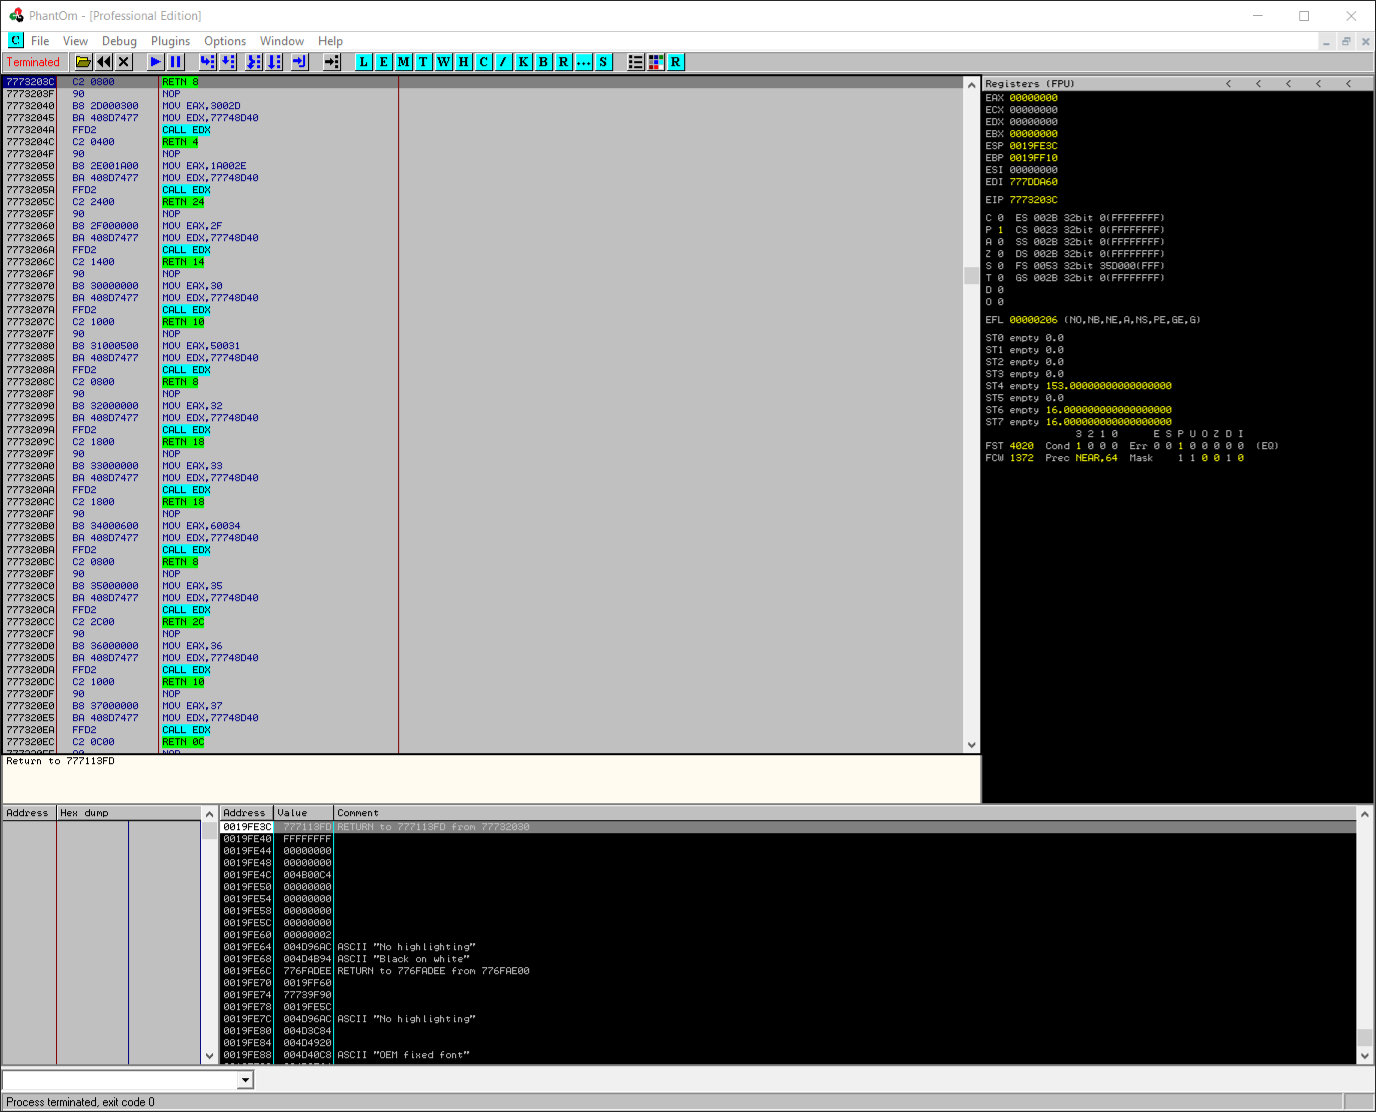Show Patches with the slash icon
The width and height of the screenshot is (1376, 1112).
pos(504,62)
